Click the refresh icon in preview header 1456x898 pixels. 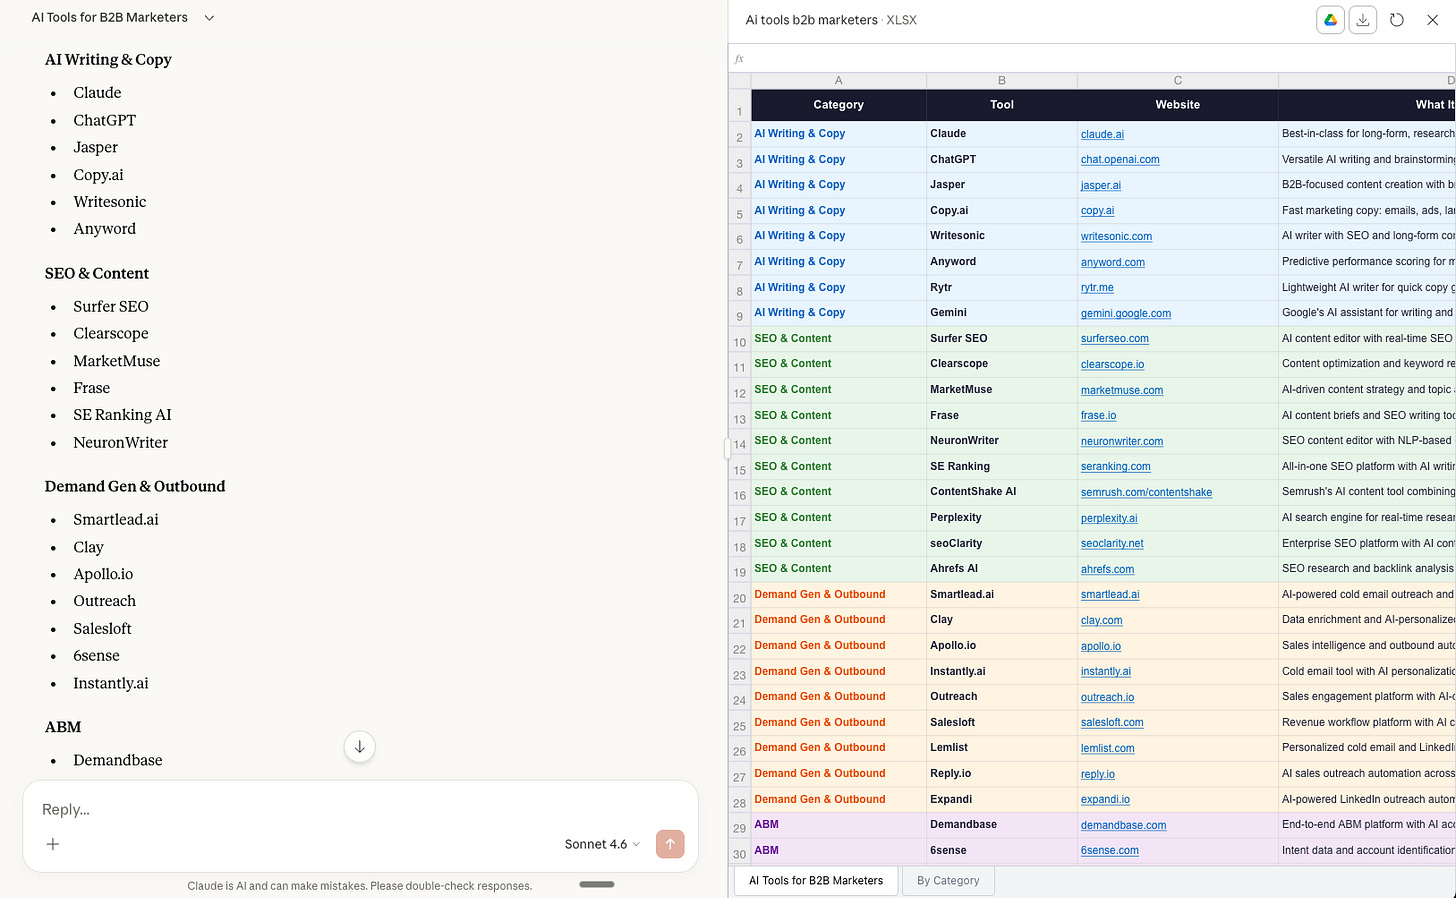pyautogui.click(x=1397, y=20)
